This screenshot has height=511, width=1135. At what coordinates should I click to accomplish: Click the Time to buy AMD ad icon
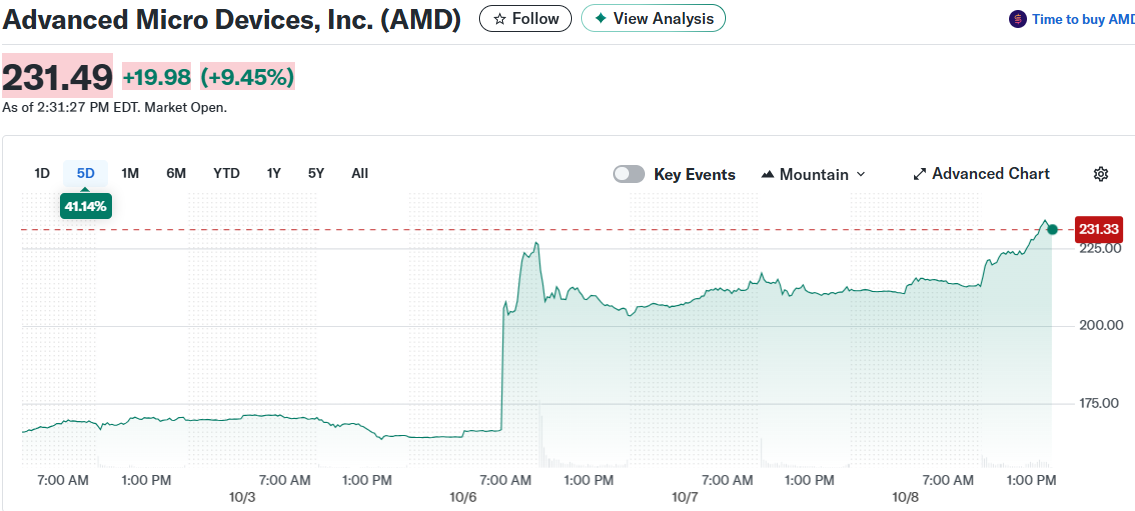click(1018, 19)
